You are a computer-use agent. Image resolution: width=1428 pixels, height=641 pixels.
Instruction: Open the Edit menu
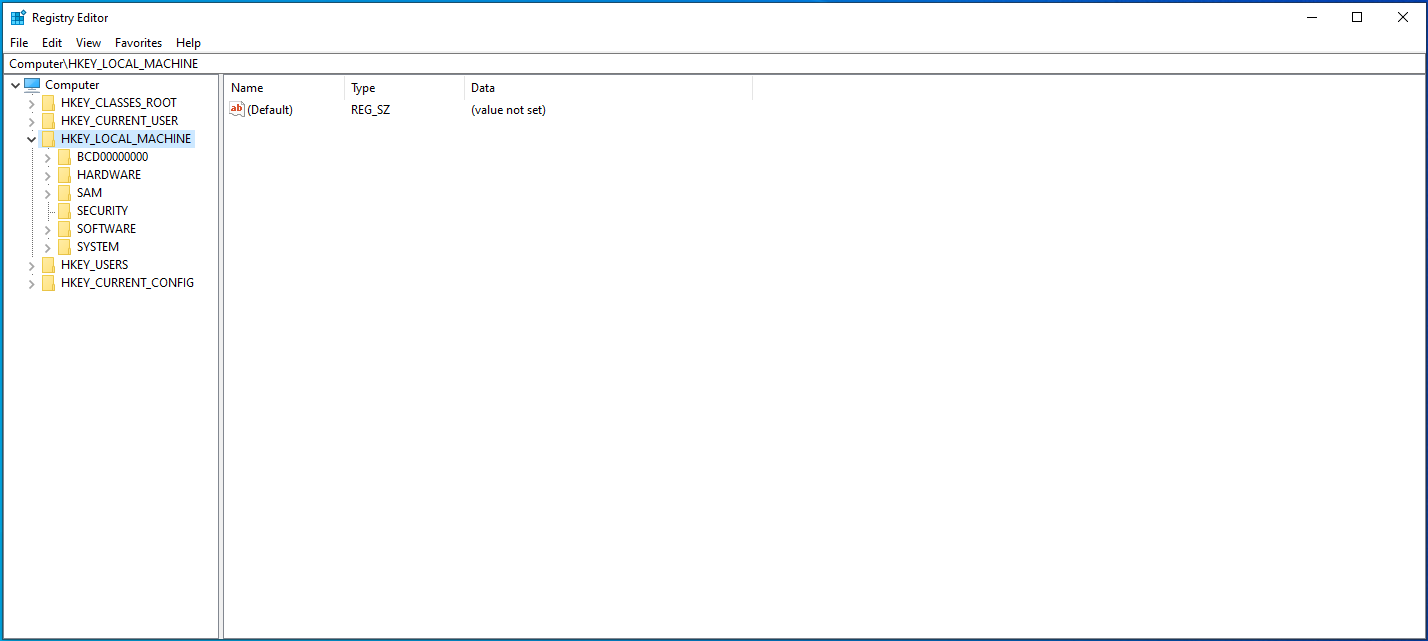(x=52, y=43)
